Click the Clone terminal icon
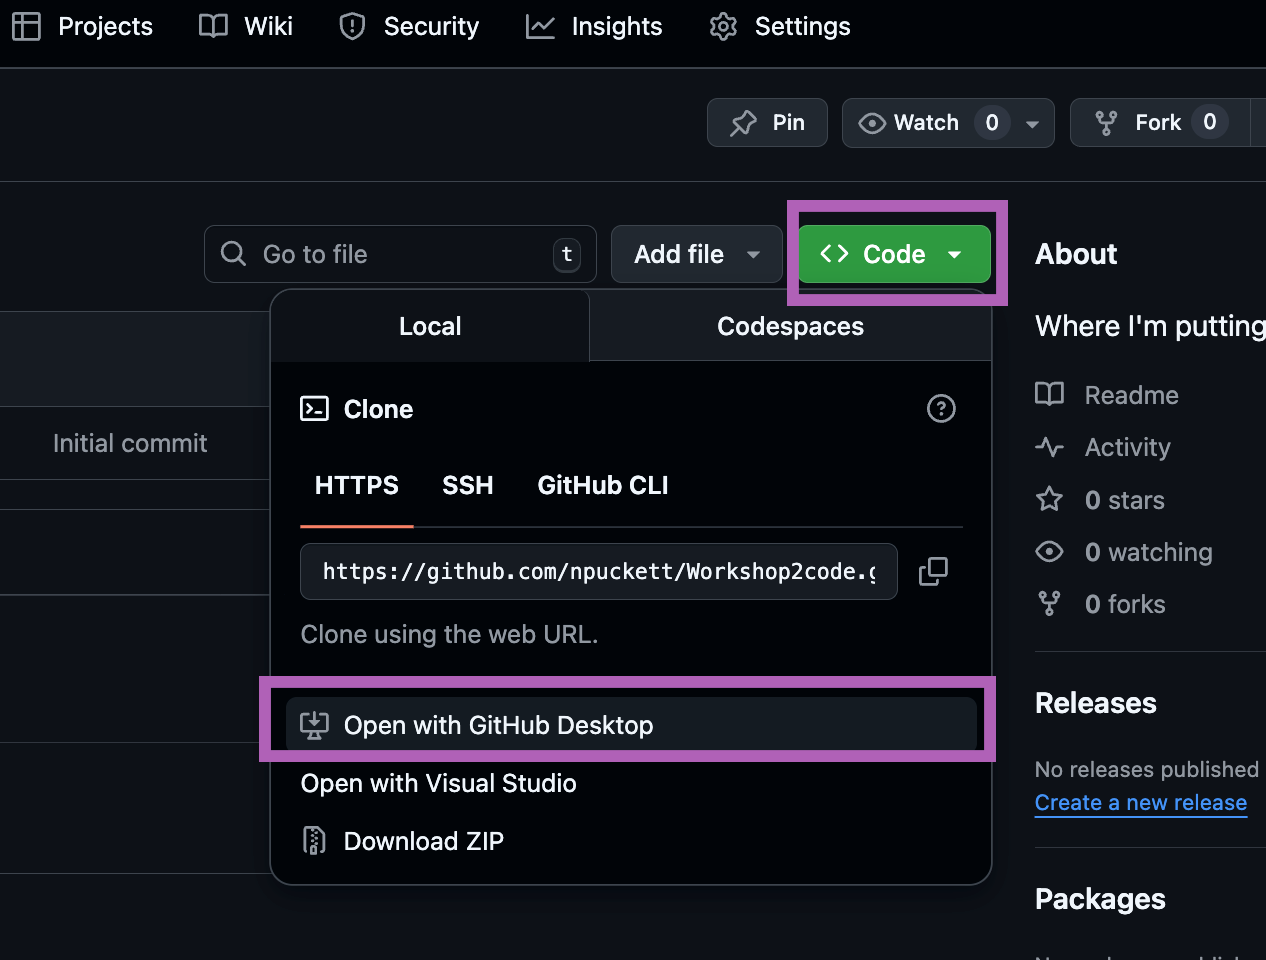Screen dimensions: 1266x960 (x=314, y=409)
